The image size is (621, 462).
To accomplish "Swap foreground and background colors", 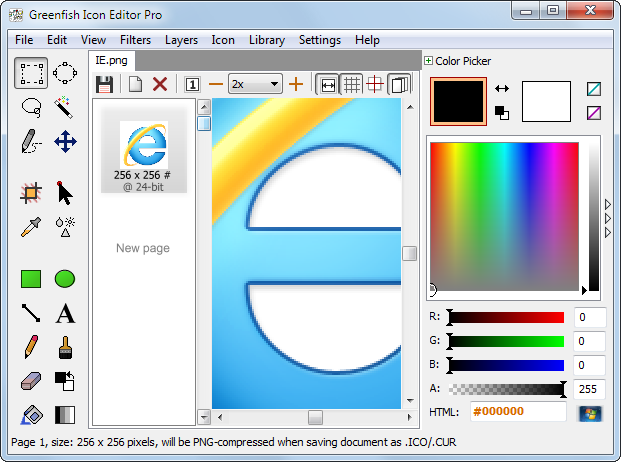I will (x=502, y=89).
